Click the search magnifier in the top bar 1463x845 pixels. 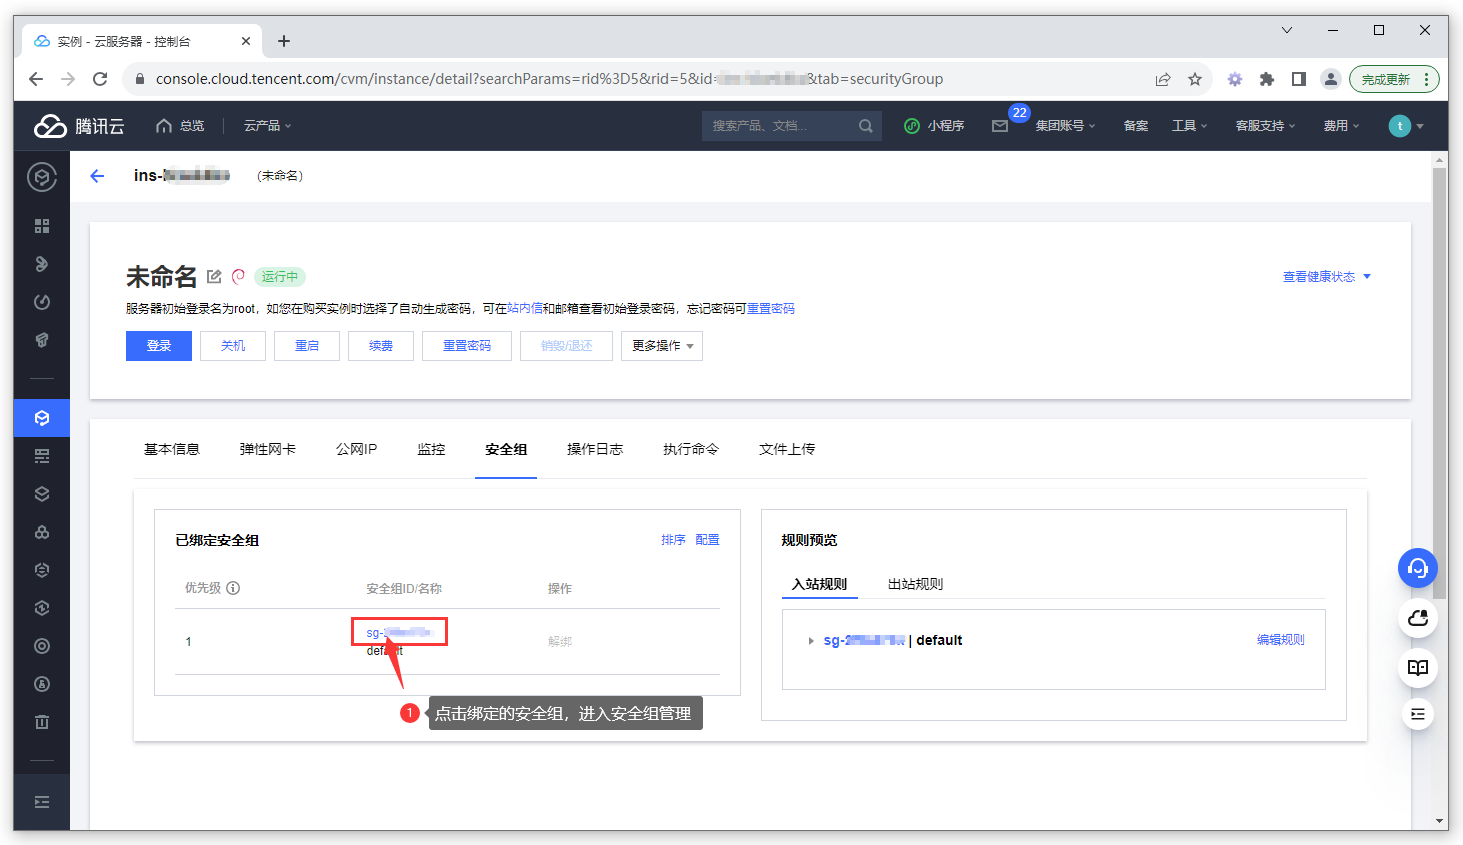point(866,126)
